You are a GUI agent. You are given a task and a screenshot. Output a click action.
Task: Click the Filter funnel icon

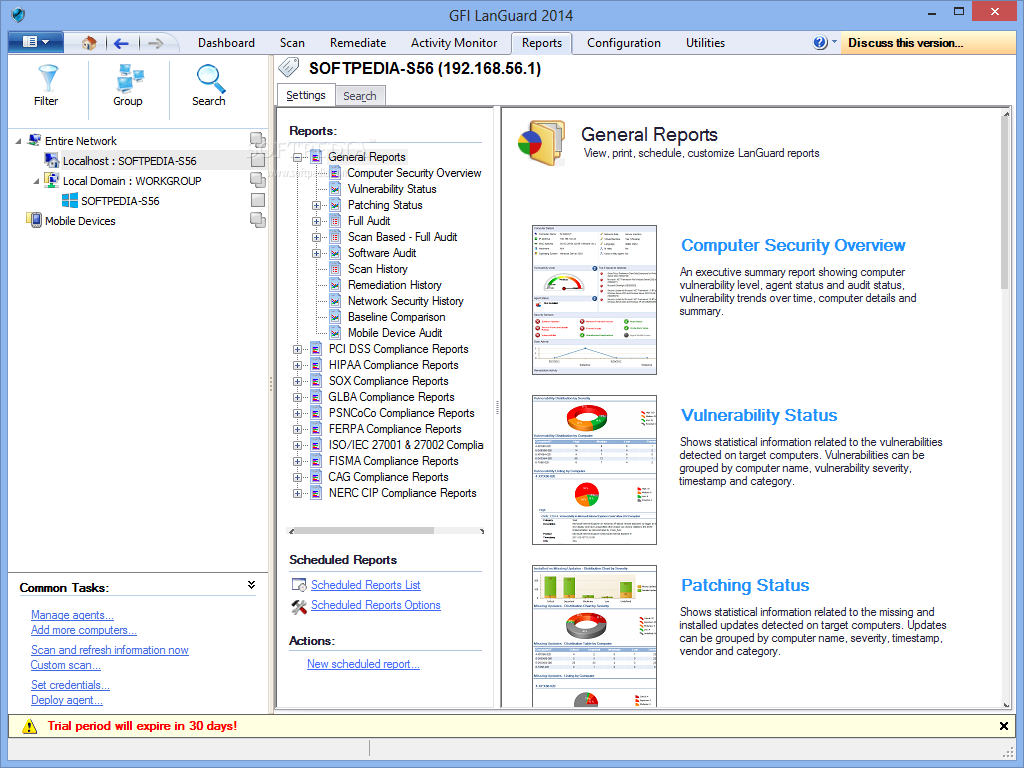(48, 78)
